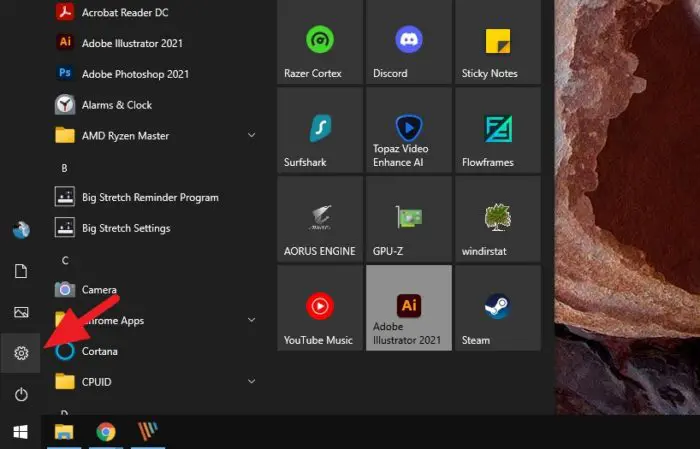Open the Sticky Notes tile
This screenshot has height=449, width=700.
[498, 42]
